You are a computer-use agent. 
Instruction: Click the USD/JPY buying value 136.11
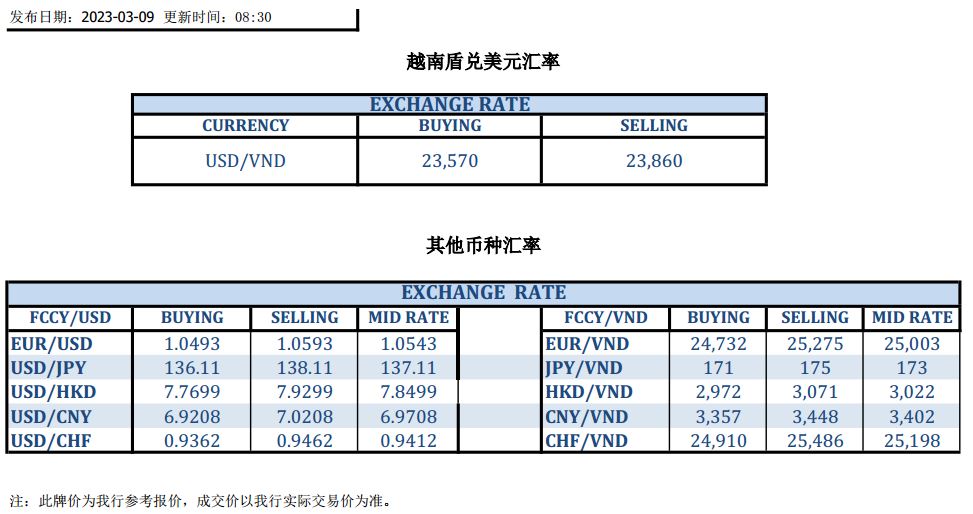coord(192,368)
